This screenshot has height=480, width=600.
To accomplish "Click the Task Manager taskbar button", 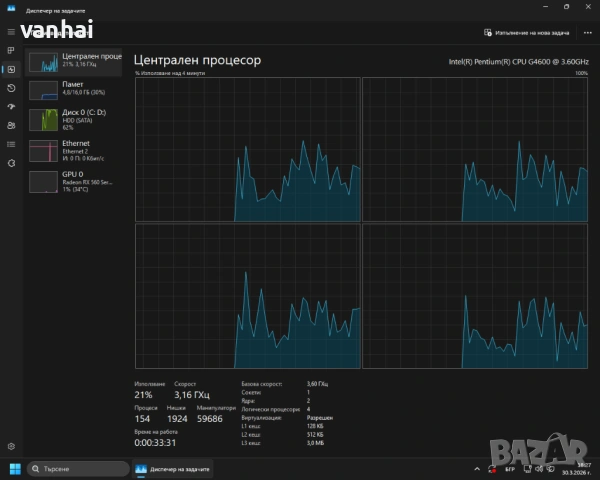I will point(171,468).
